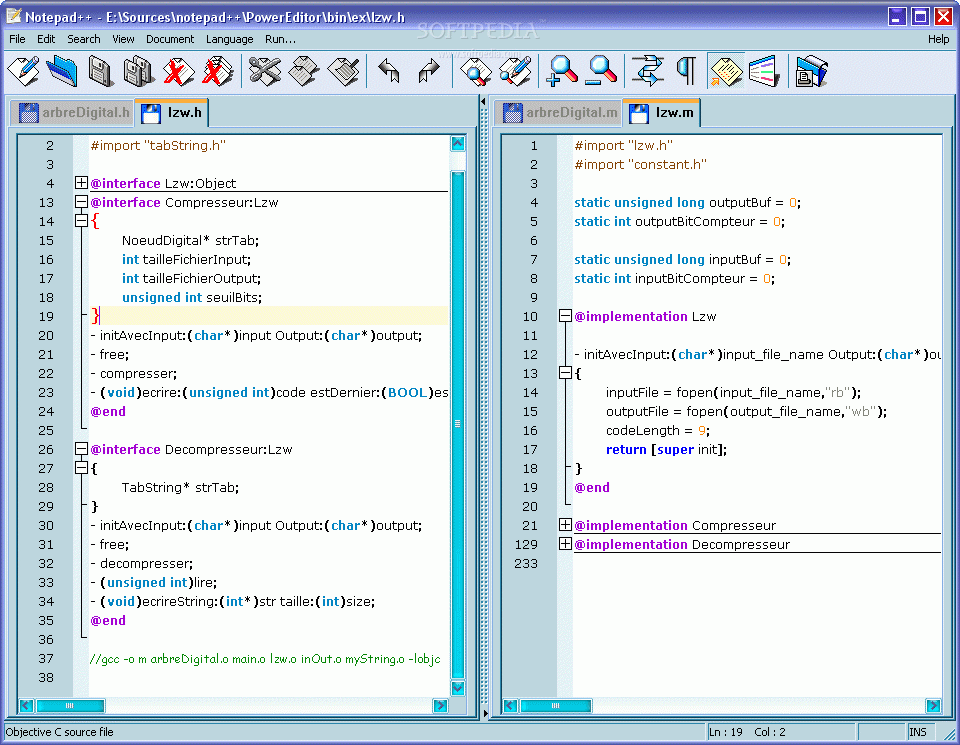960x745 pixels.
Task: Undo last action with left arrow icon
Action: coord(389,70)
